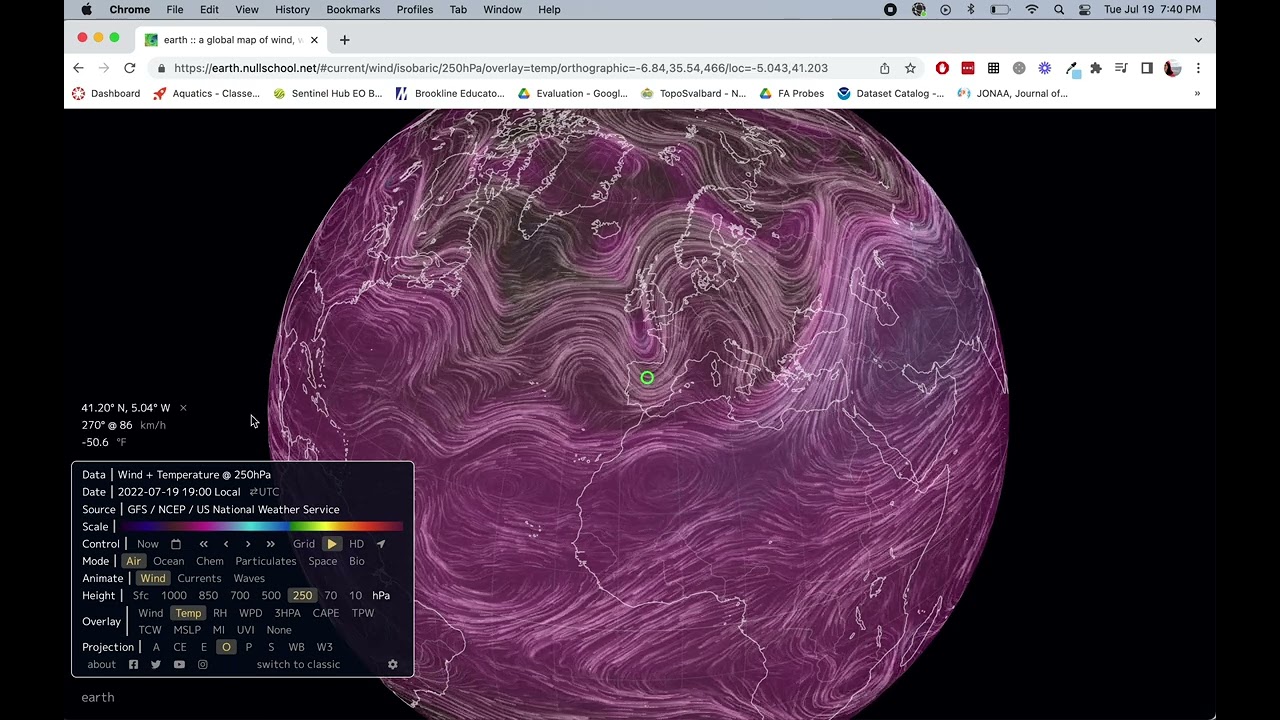This screenshot has width=1280, height=720.
Task: Bookmark this page with the star icon
Action: 910,68
